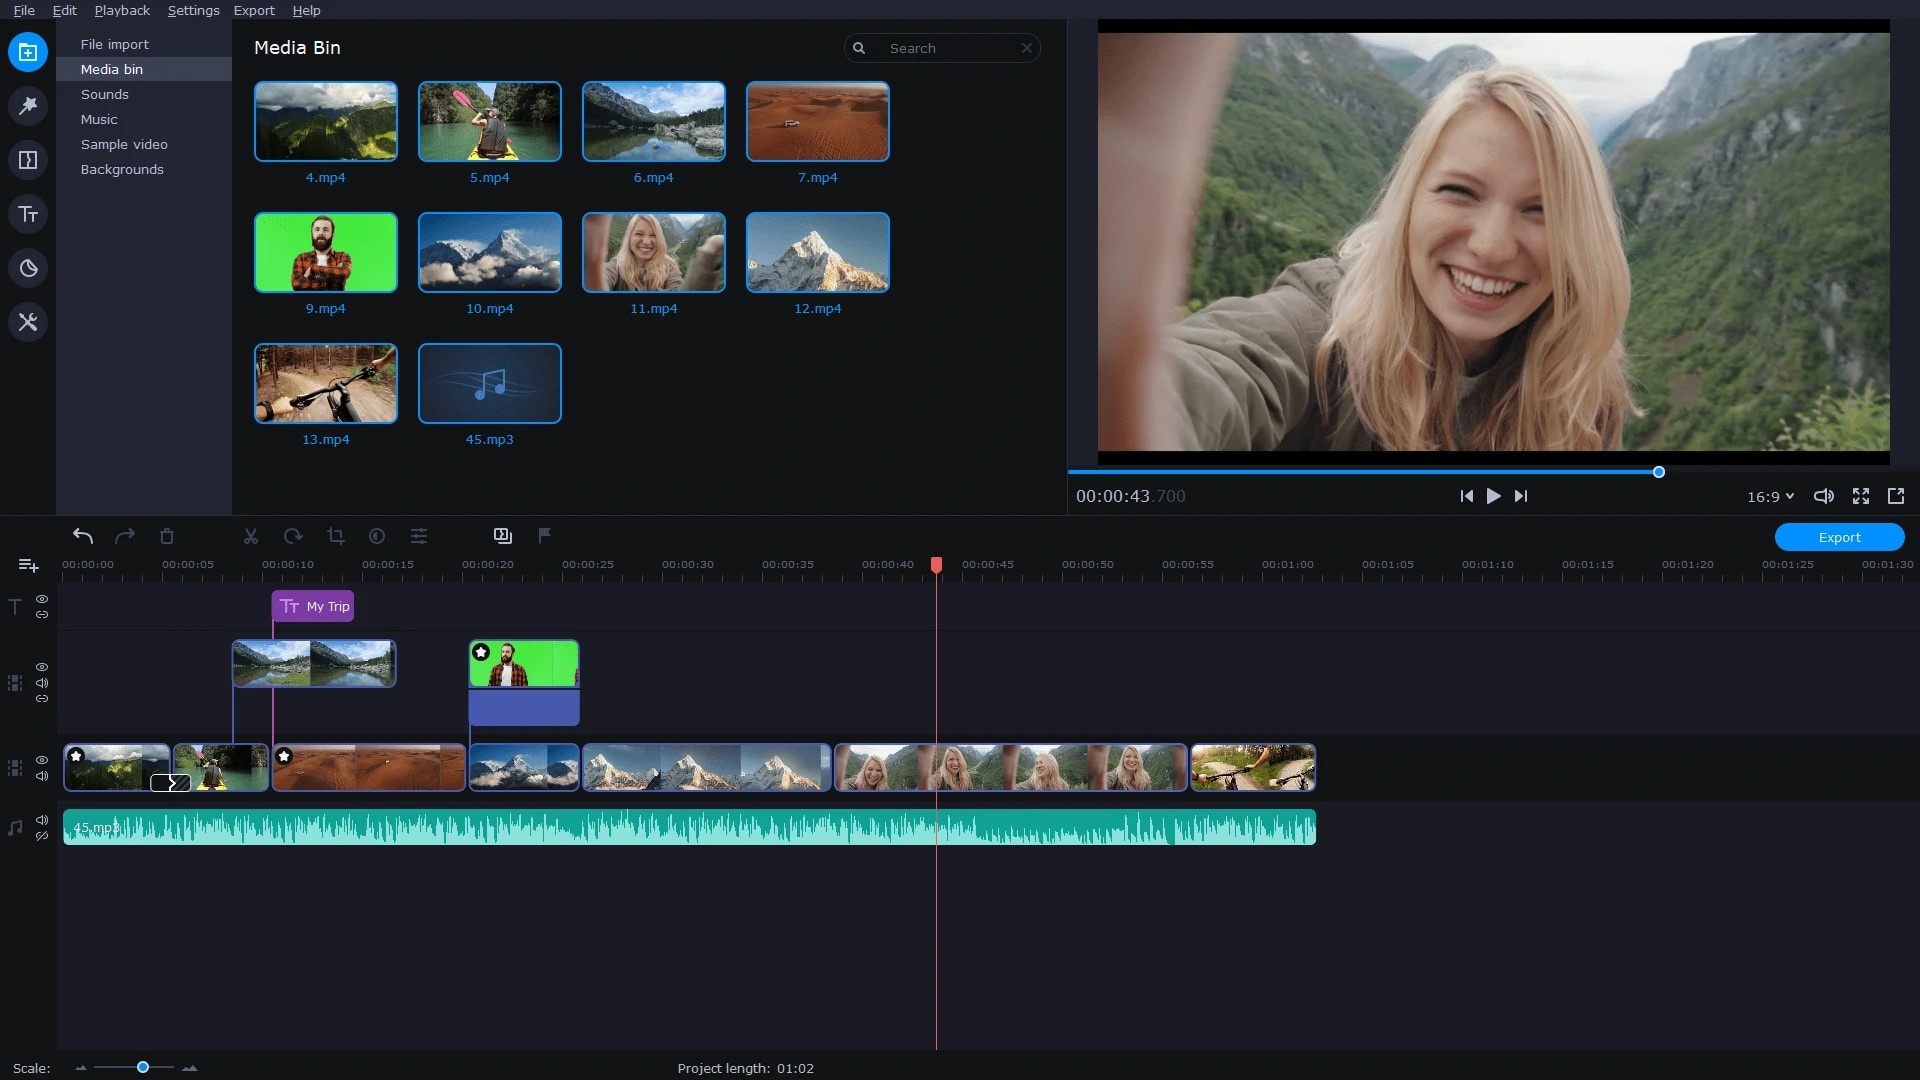Toggle visibility of overlay video track
The height and width of the screenshot is (1080, 1920).
click(42, 666)
